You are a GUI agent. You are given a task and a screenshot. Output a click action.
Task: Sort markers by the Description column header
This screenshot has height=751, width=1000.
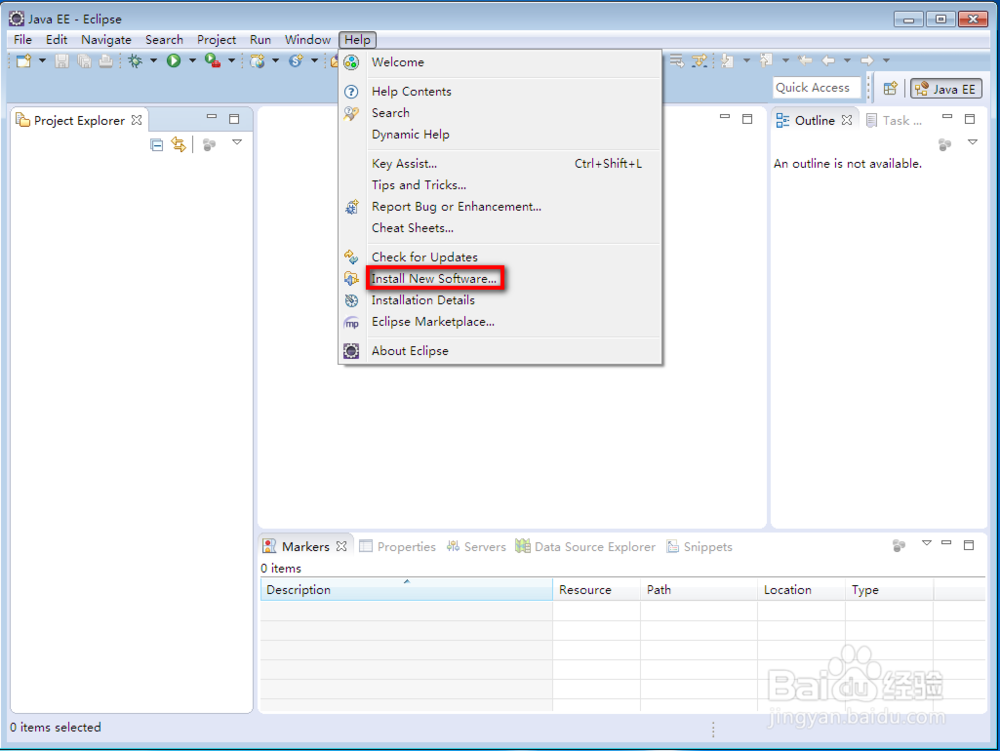[406, 590]
